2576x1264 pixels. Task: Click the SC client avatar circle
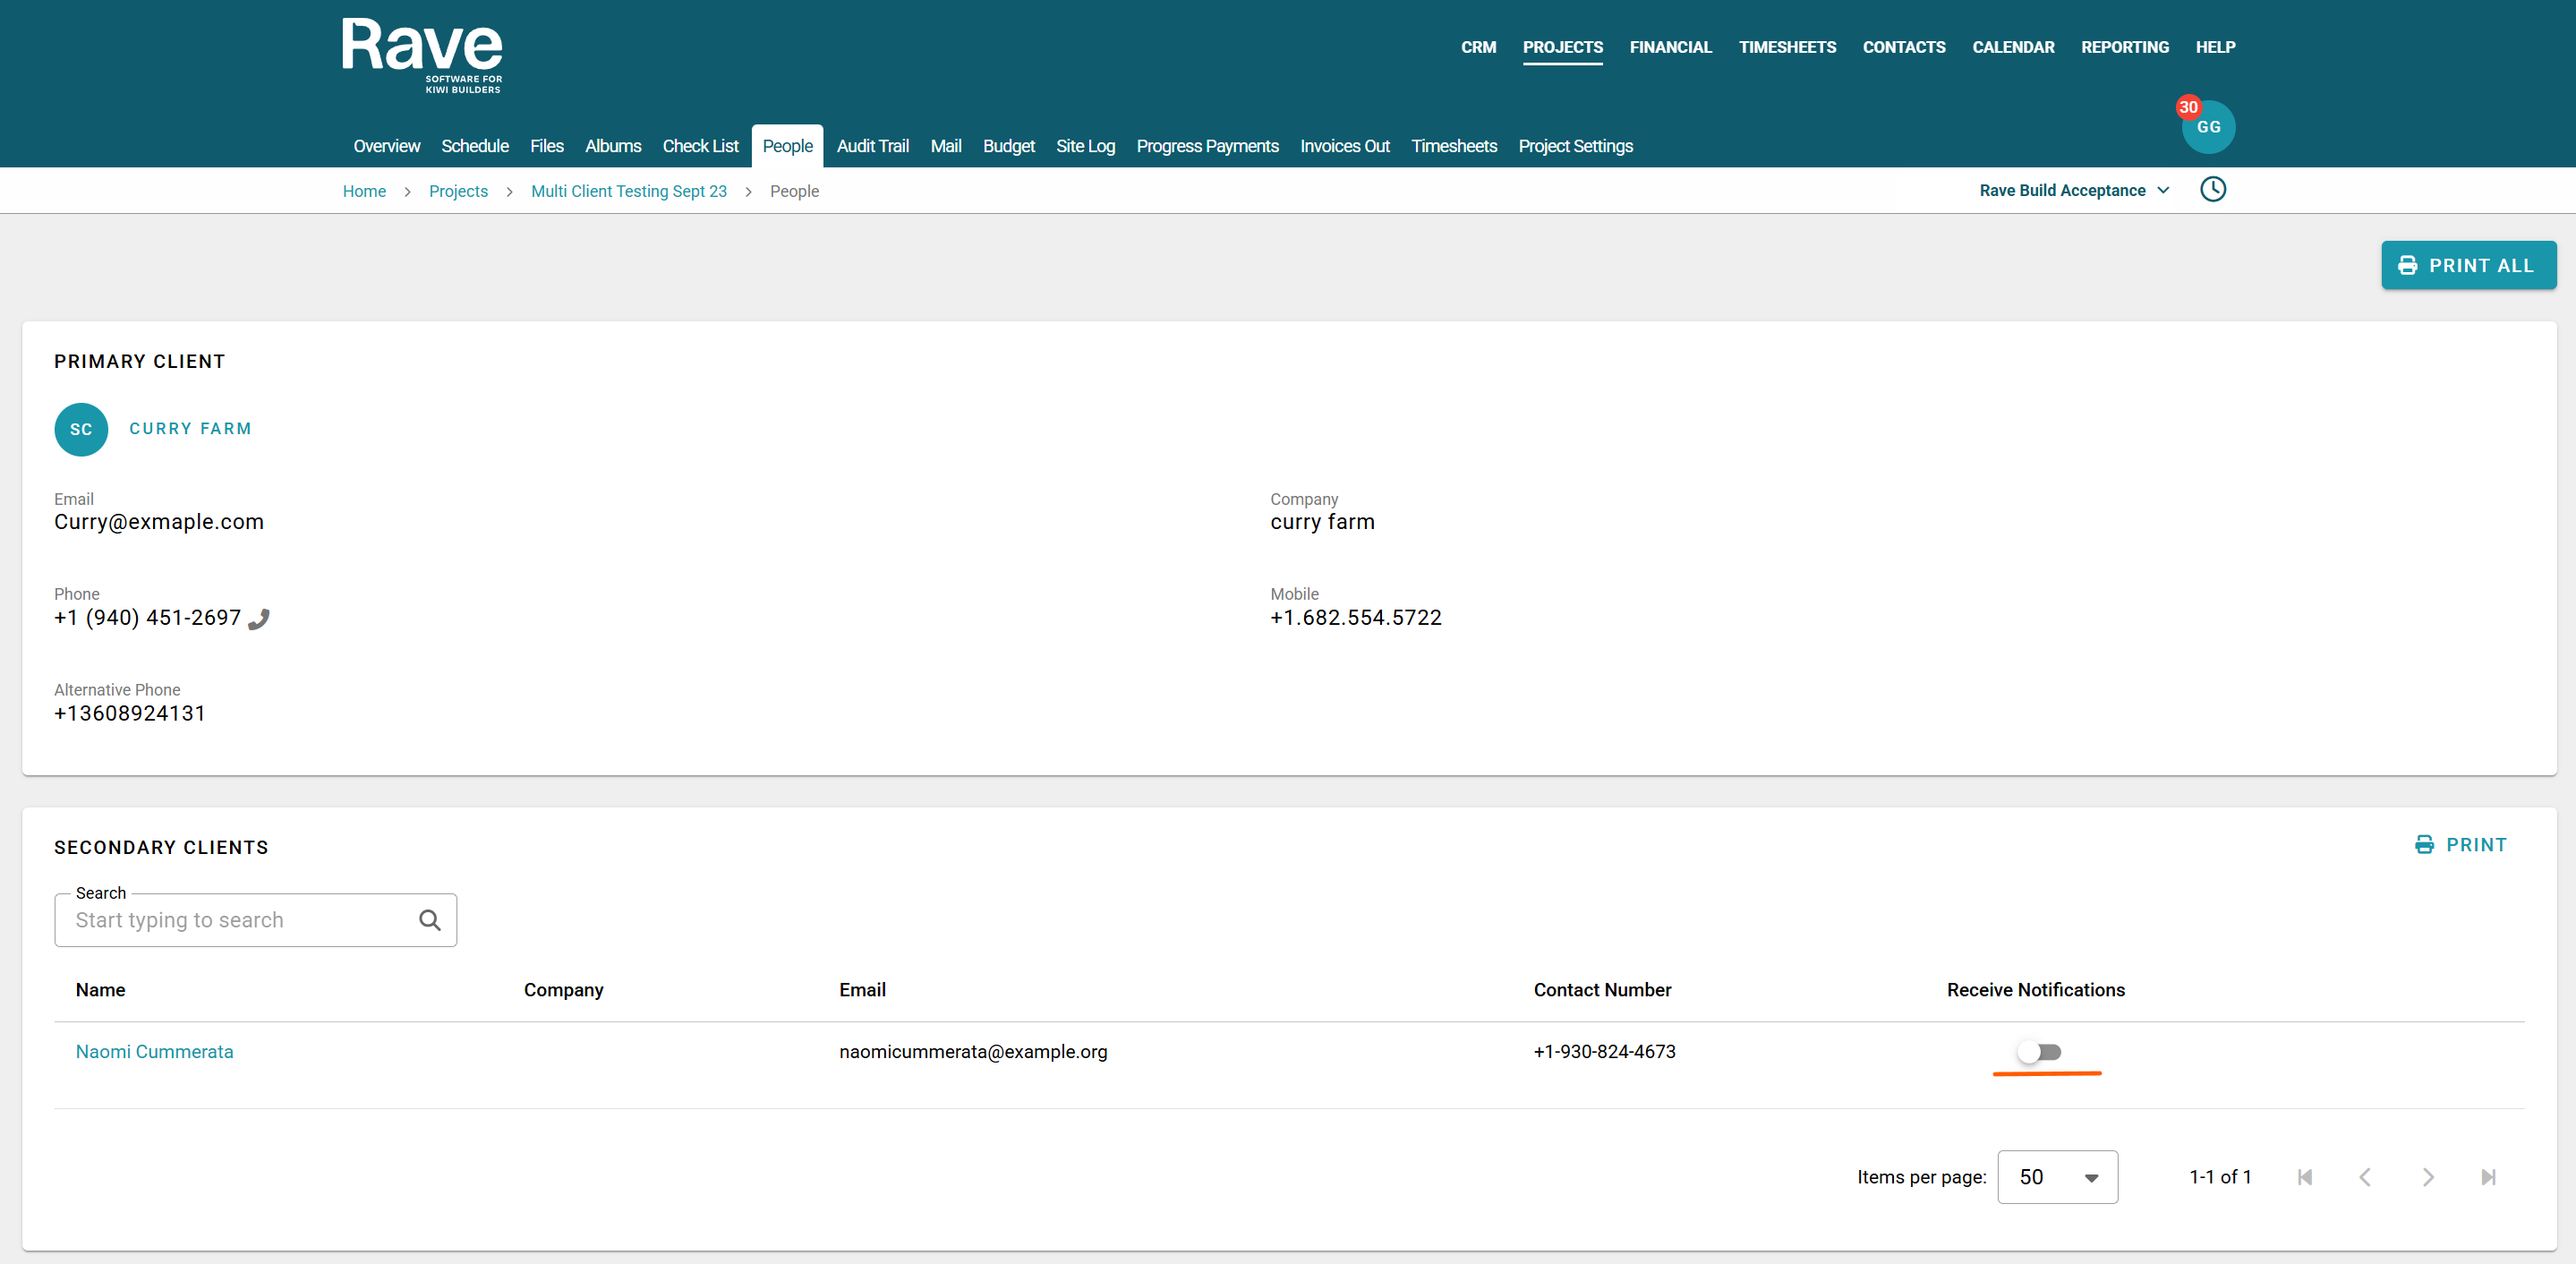[81, 429]
